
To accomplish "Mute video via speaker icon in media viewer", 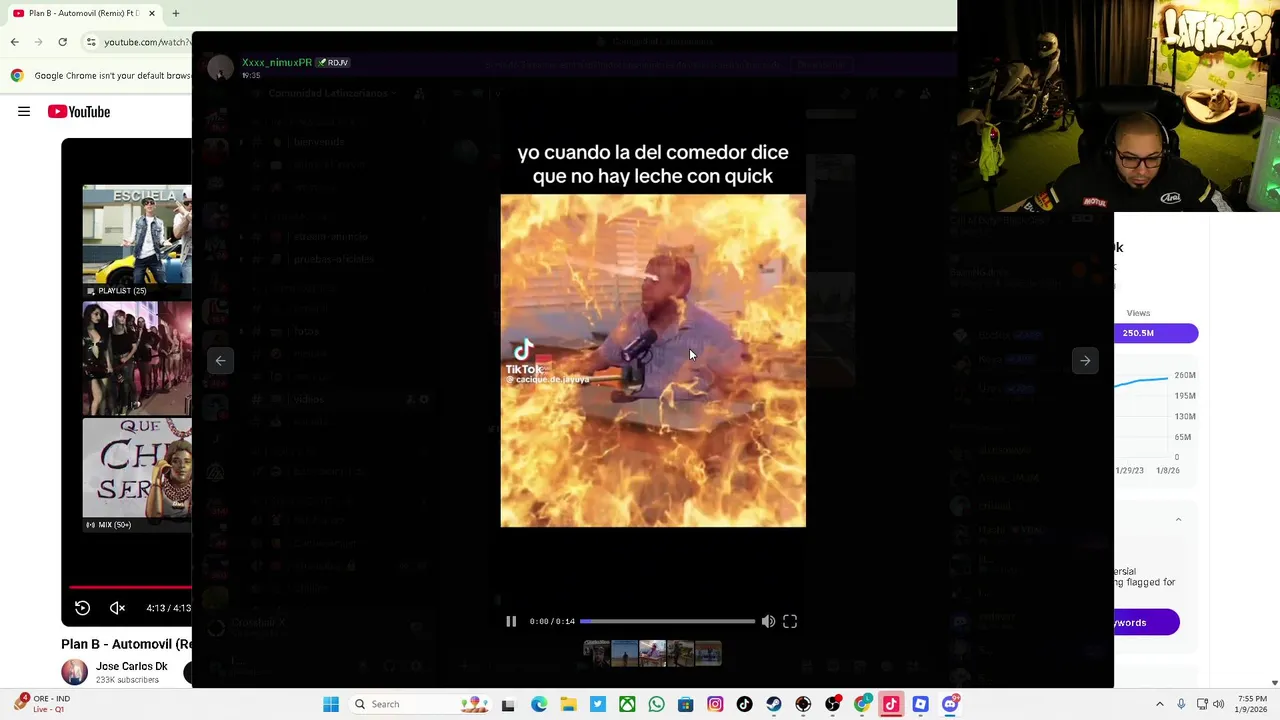I will (x=768, y=621).
